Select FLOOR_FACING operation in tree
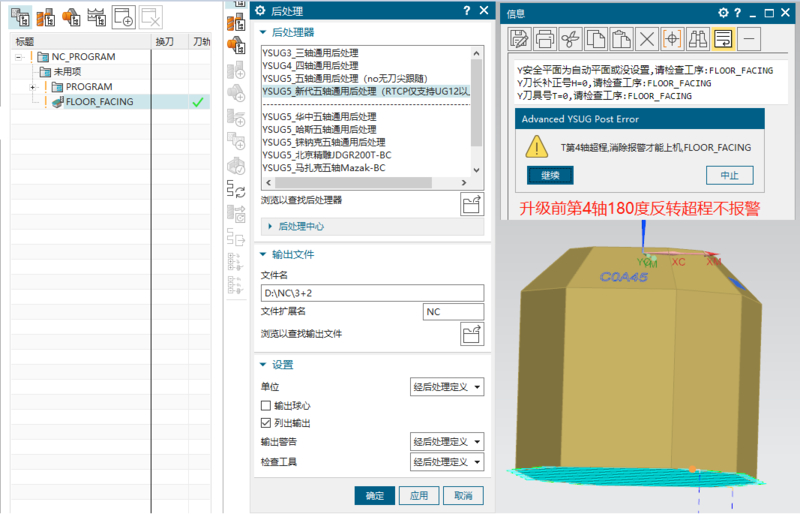Image resolution: width=800 pixels, height=514 pixels. pos(99,102)
